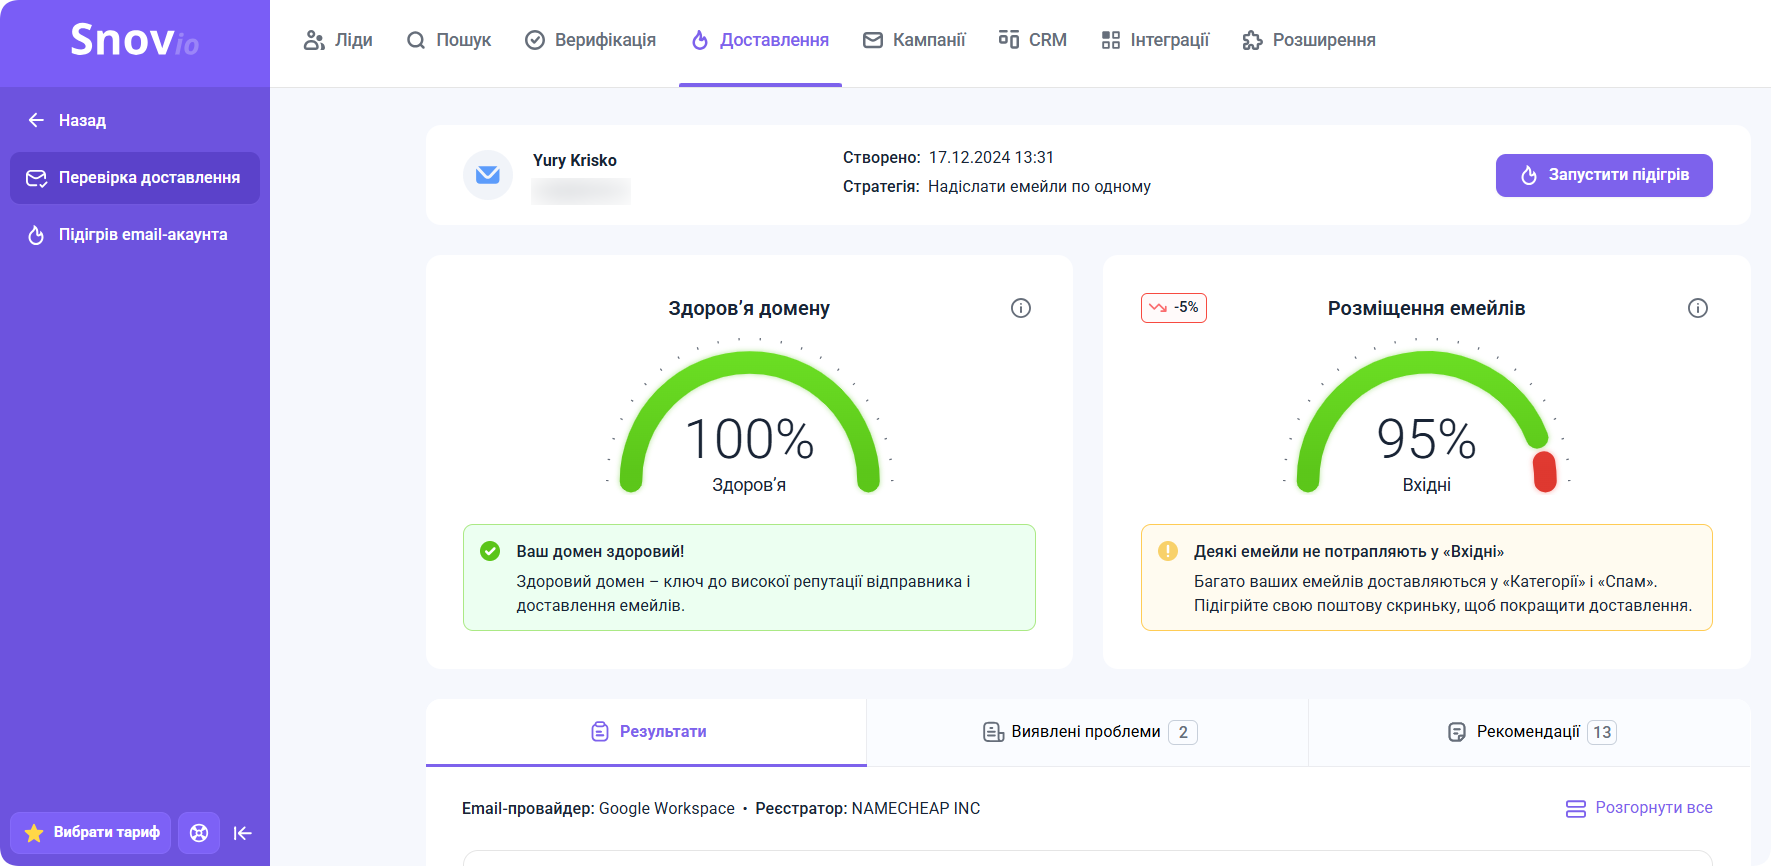This screenshot has width=1771, height=866.
Task: Click the Ваш домен здоровий! message
Action: 600,551
